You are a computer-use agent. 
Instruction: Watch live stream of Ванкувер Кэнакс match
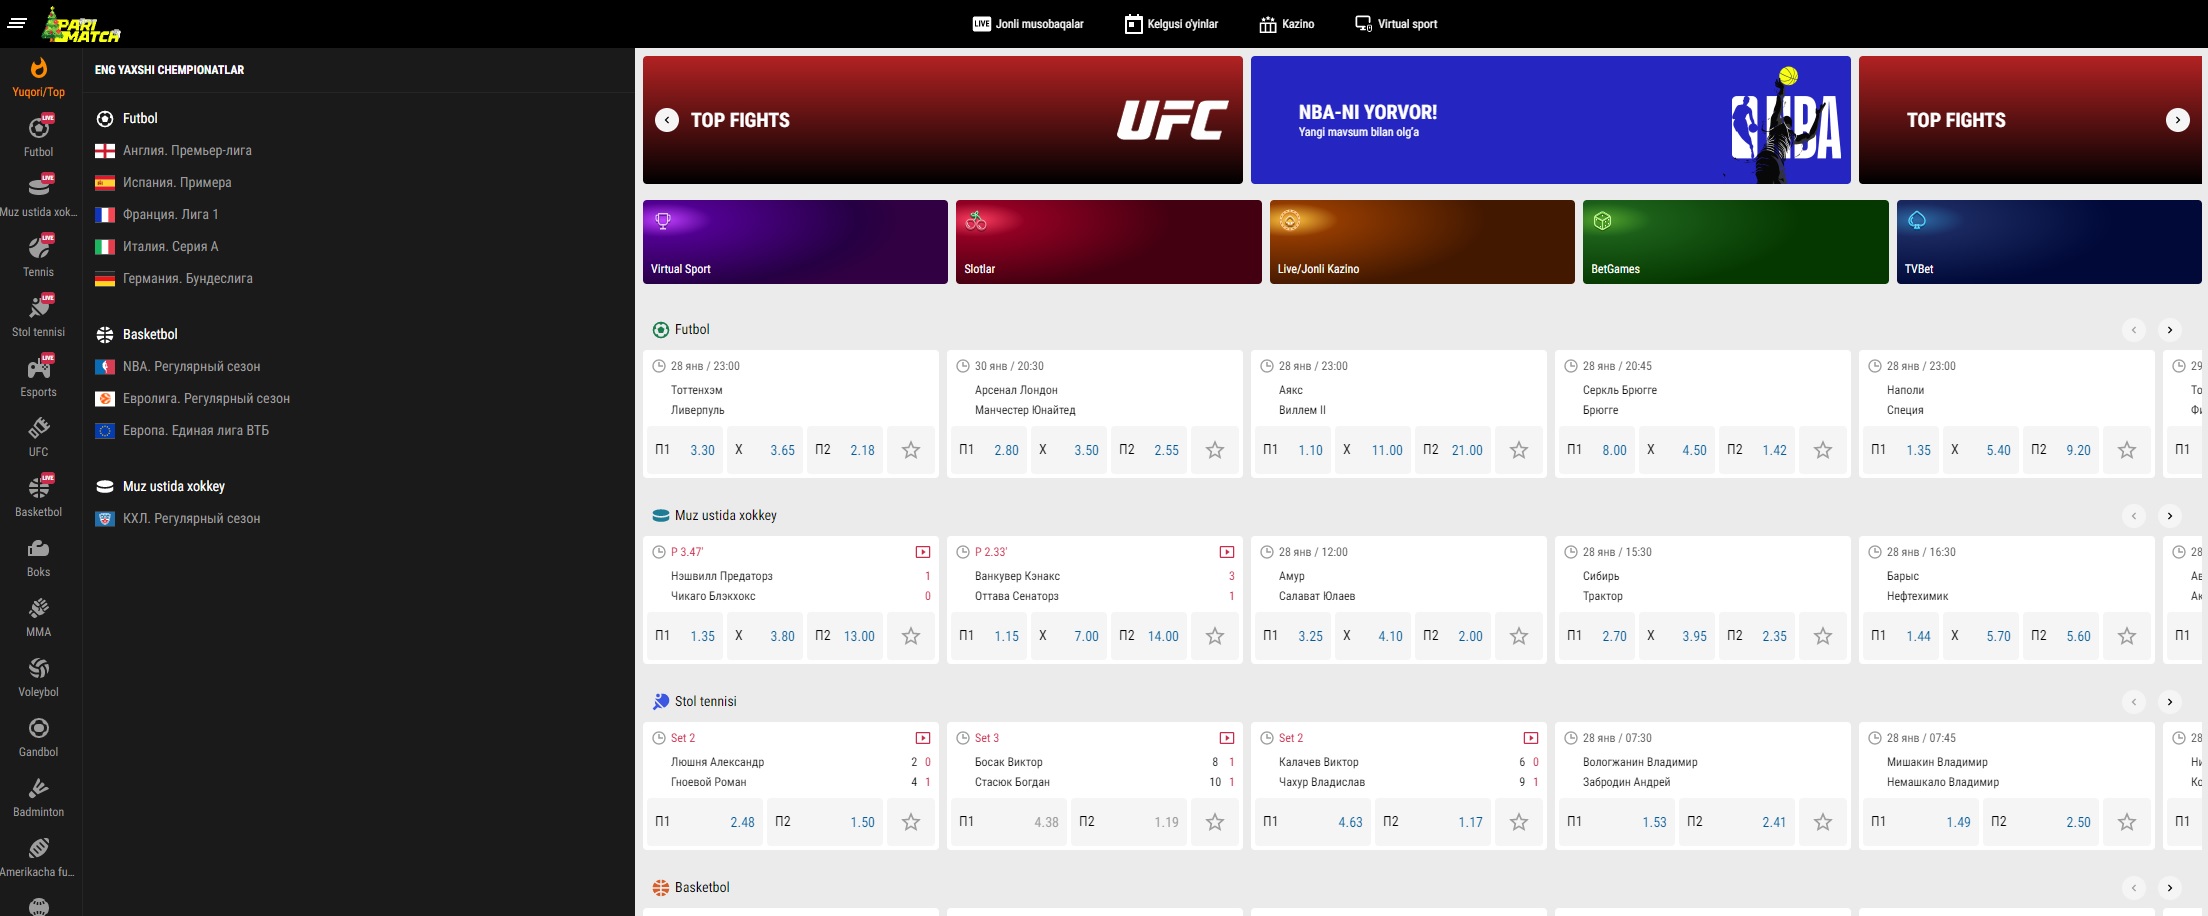click(1227, 552)
